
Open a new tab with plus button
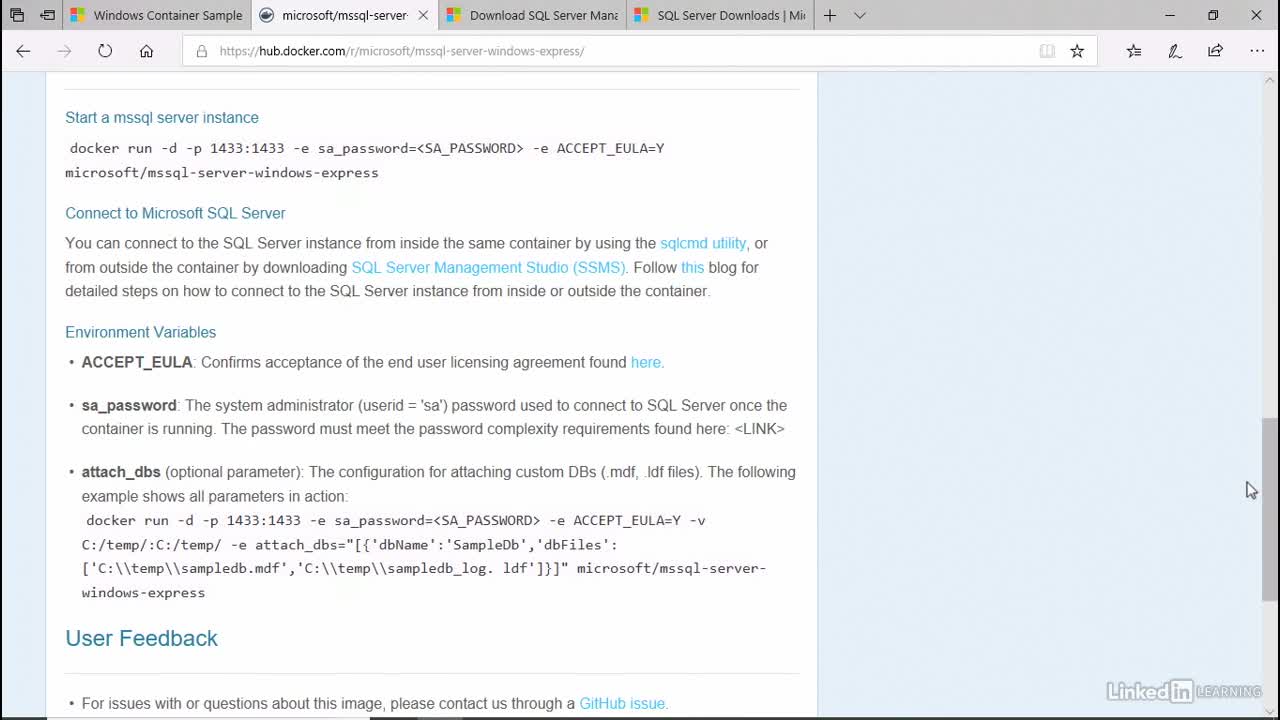click(x=830, y=15)
